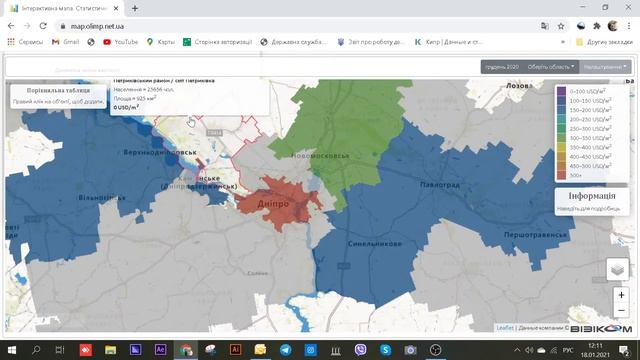The image size is (640, 360).
Task: Open the rightmost grey settings dropdown
Action: coord(605,67)
